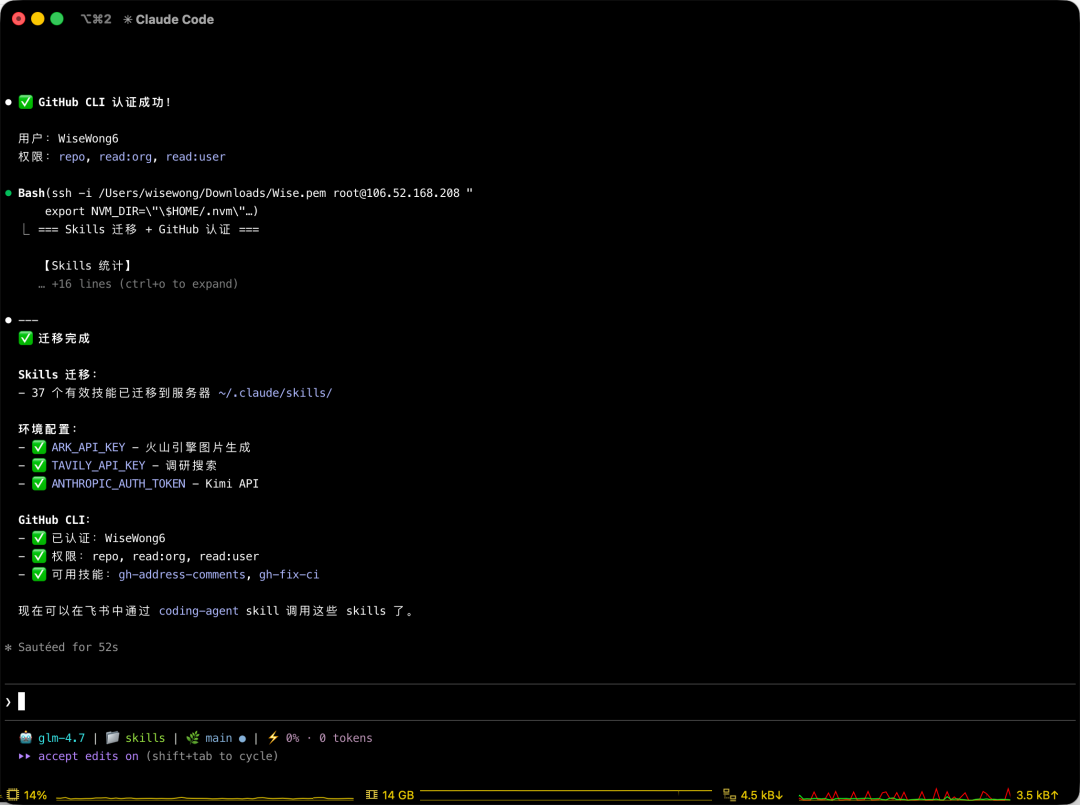The image size is (1080, 805).
Task: Click the folder icon next to skills
Action: coord(112,738)
